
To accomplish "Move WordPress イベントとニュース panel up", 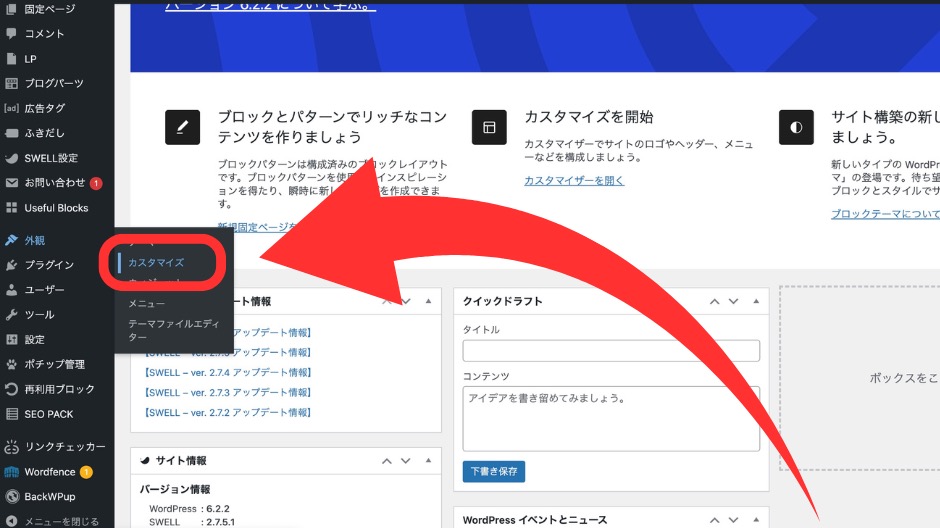I will (x=715, y=520).
